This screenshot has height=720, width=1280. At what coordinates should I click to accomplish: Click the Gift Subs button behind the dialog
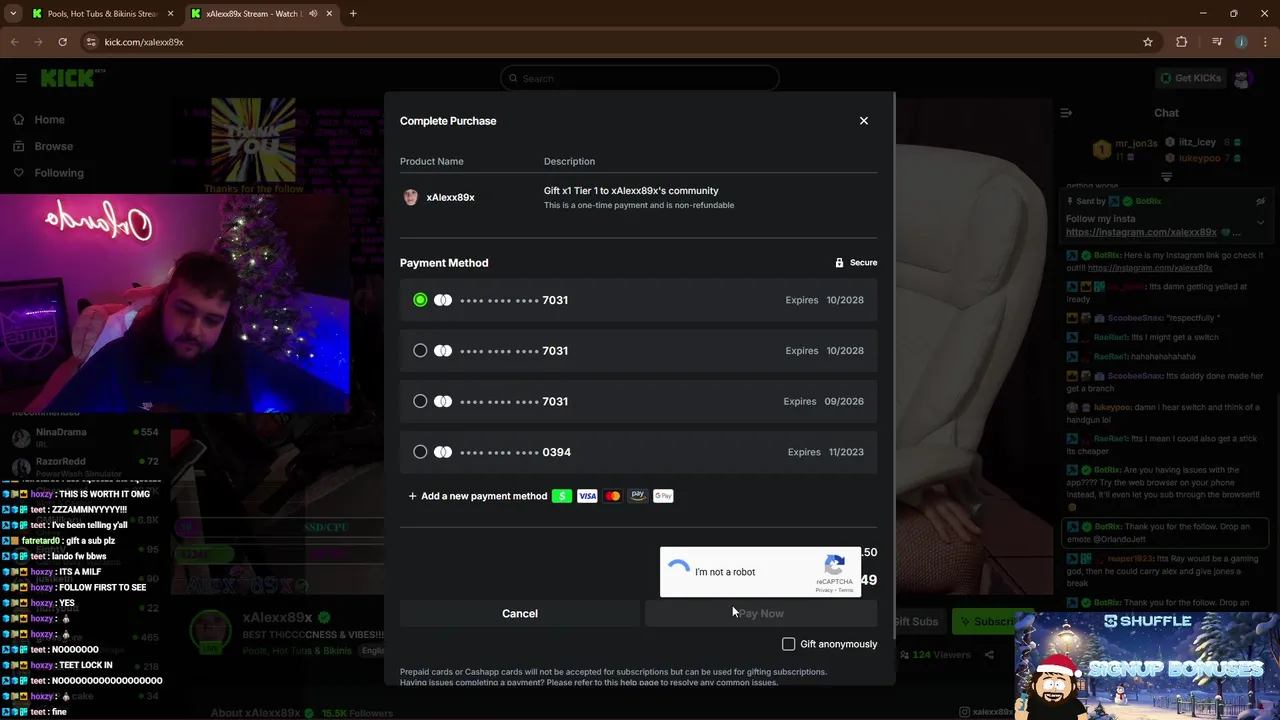(x=915, y=622)
